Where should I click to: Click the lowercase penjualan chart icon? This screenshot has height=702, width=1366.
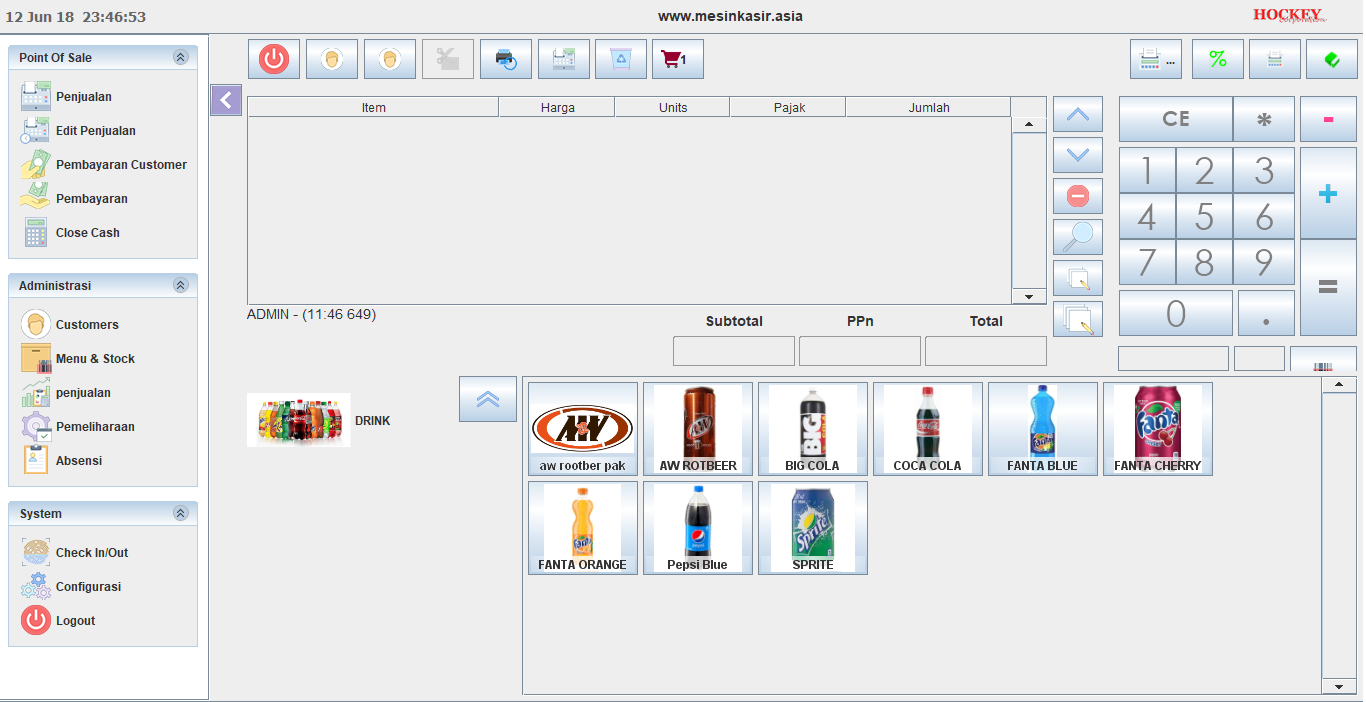pyautogui.click(x=36, y=393)
